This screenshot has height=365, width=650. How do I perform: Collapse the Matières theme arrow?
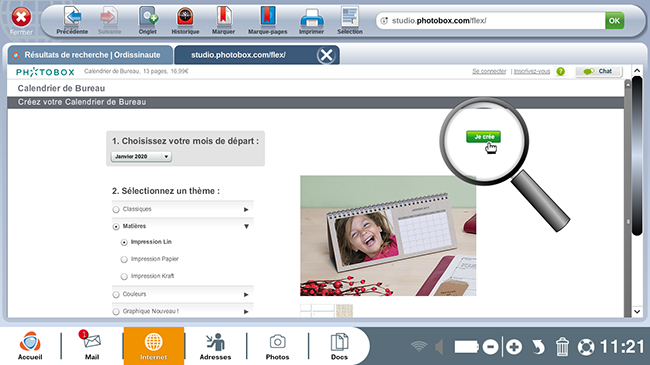point(246,226)
